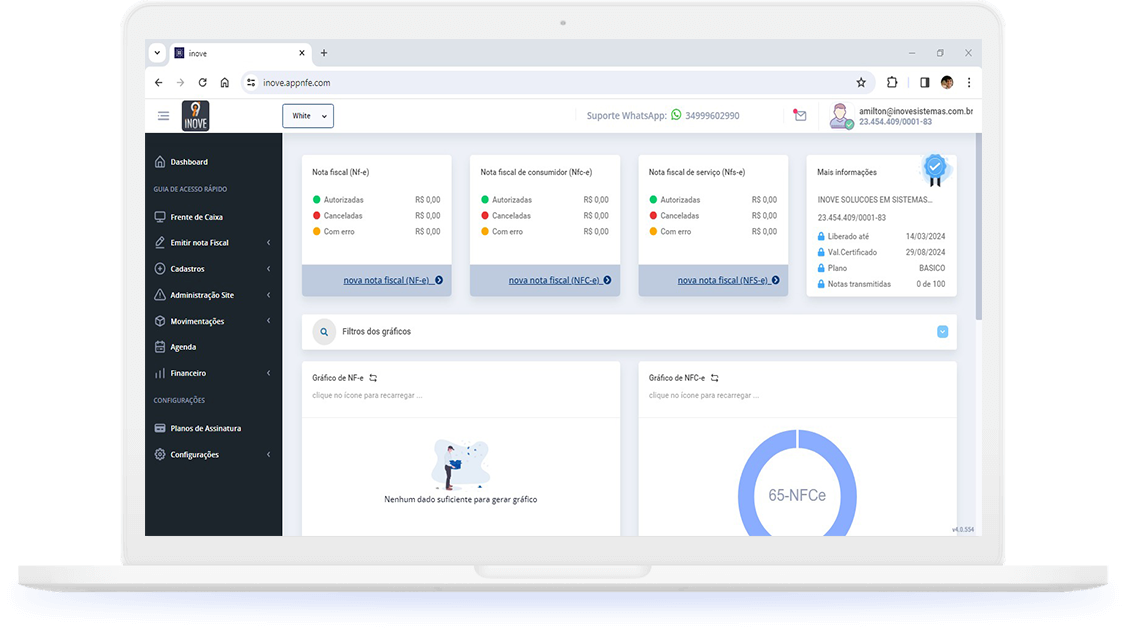Click the WhatsApp support icon
The height and width of the screenshot is (630, 1126).
tap(676, 116)
